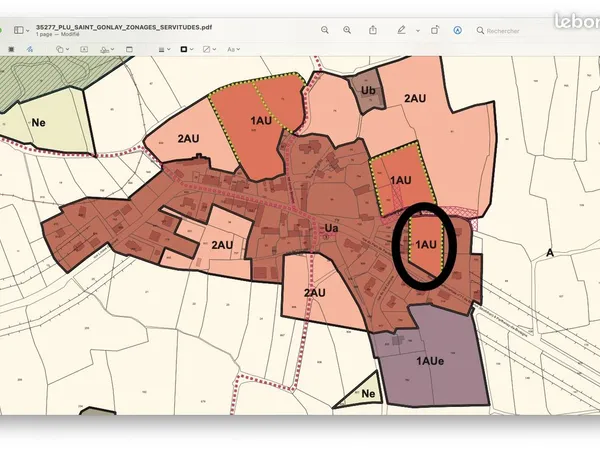Image resolution: width=600 pixels, height=450 pixels.
Task: Open the line style menu
Action: (x=161, y=49)
